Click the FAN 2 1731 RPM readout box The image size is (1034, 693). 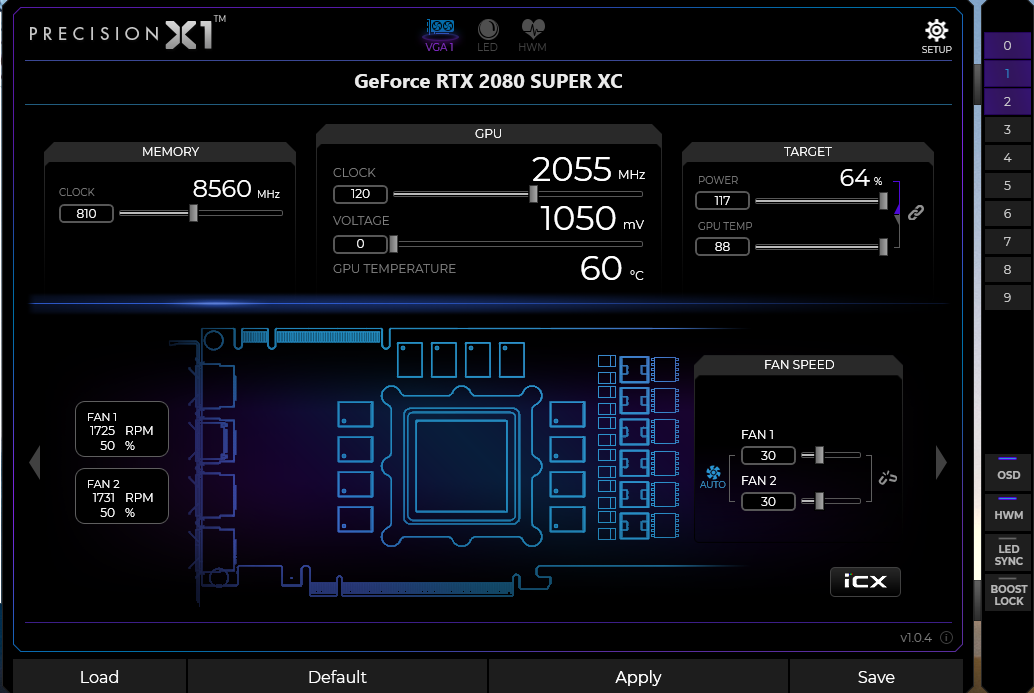122,497
